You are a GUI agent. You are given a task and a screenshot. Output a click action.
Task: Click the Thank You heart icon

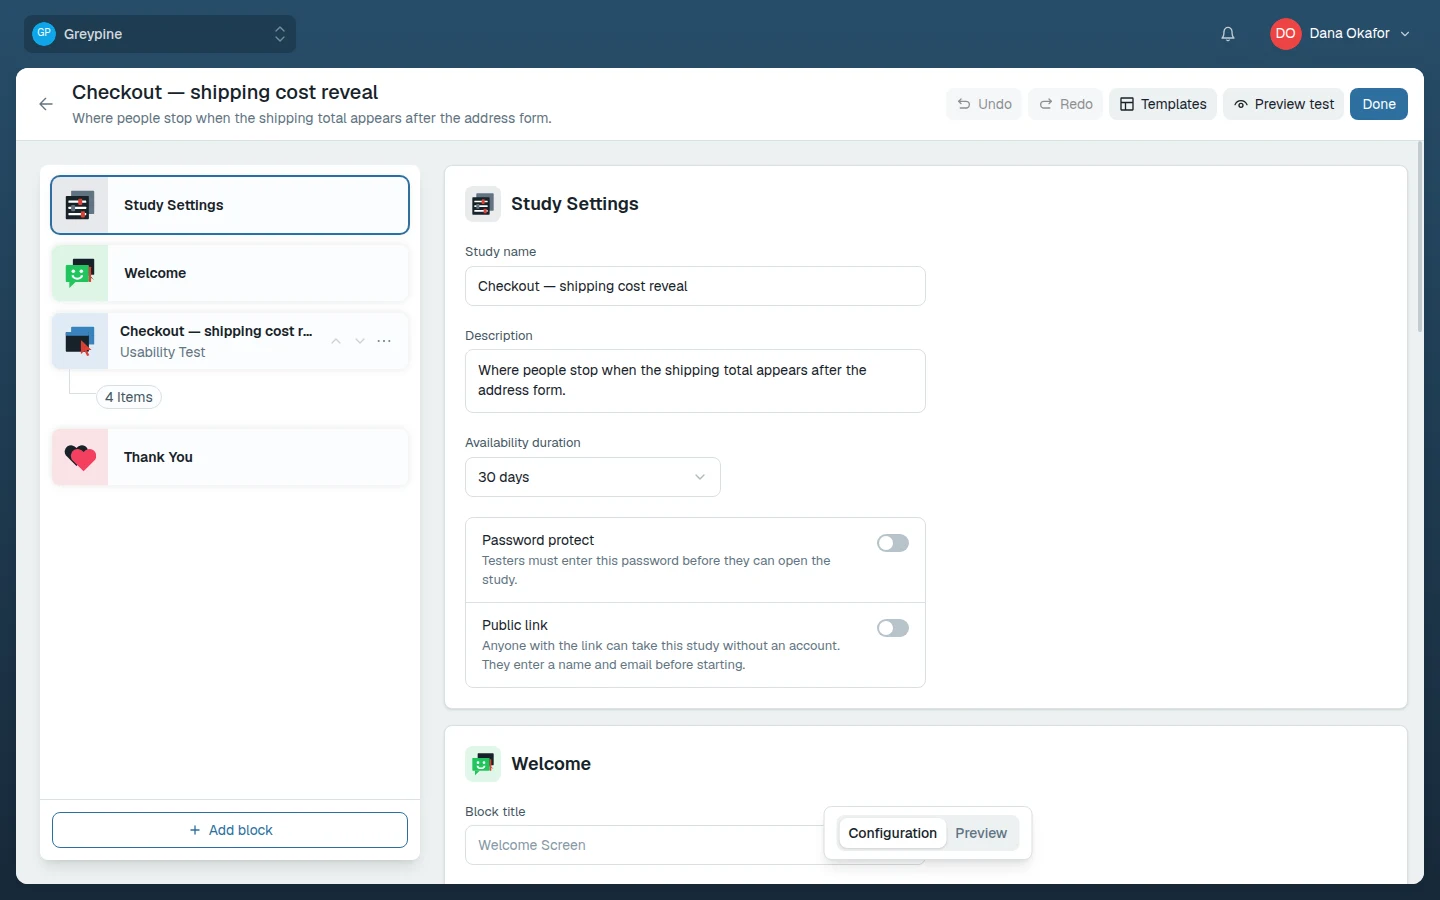coord(80,457)
